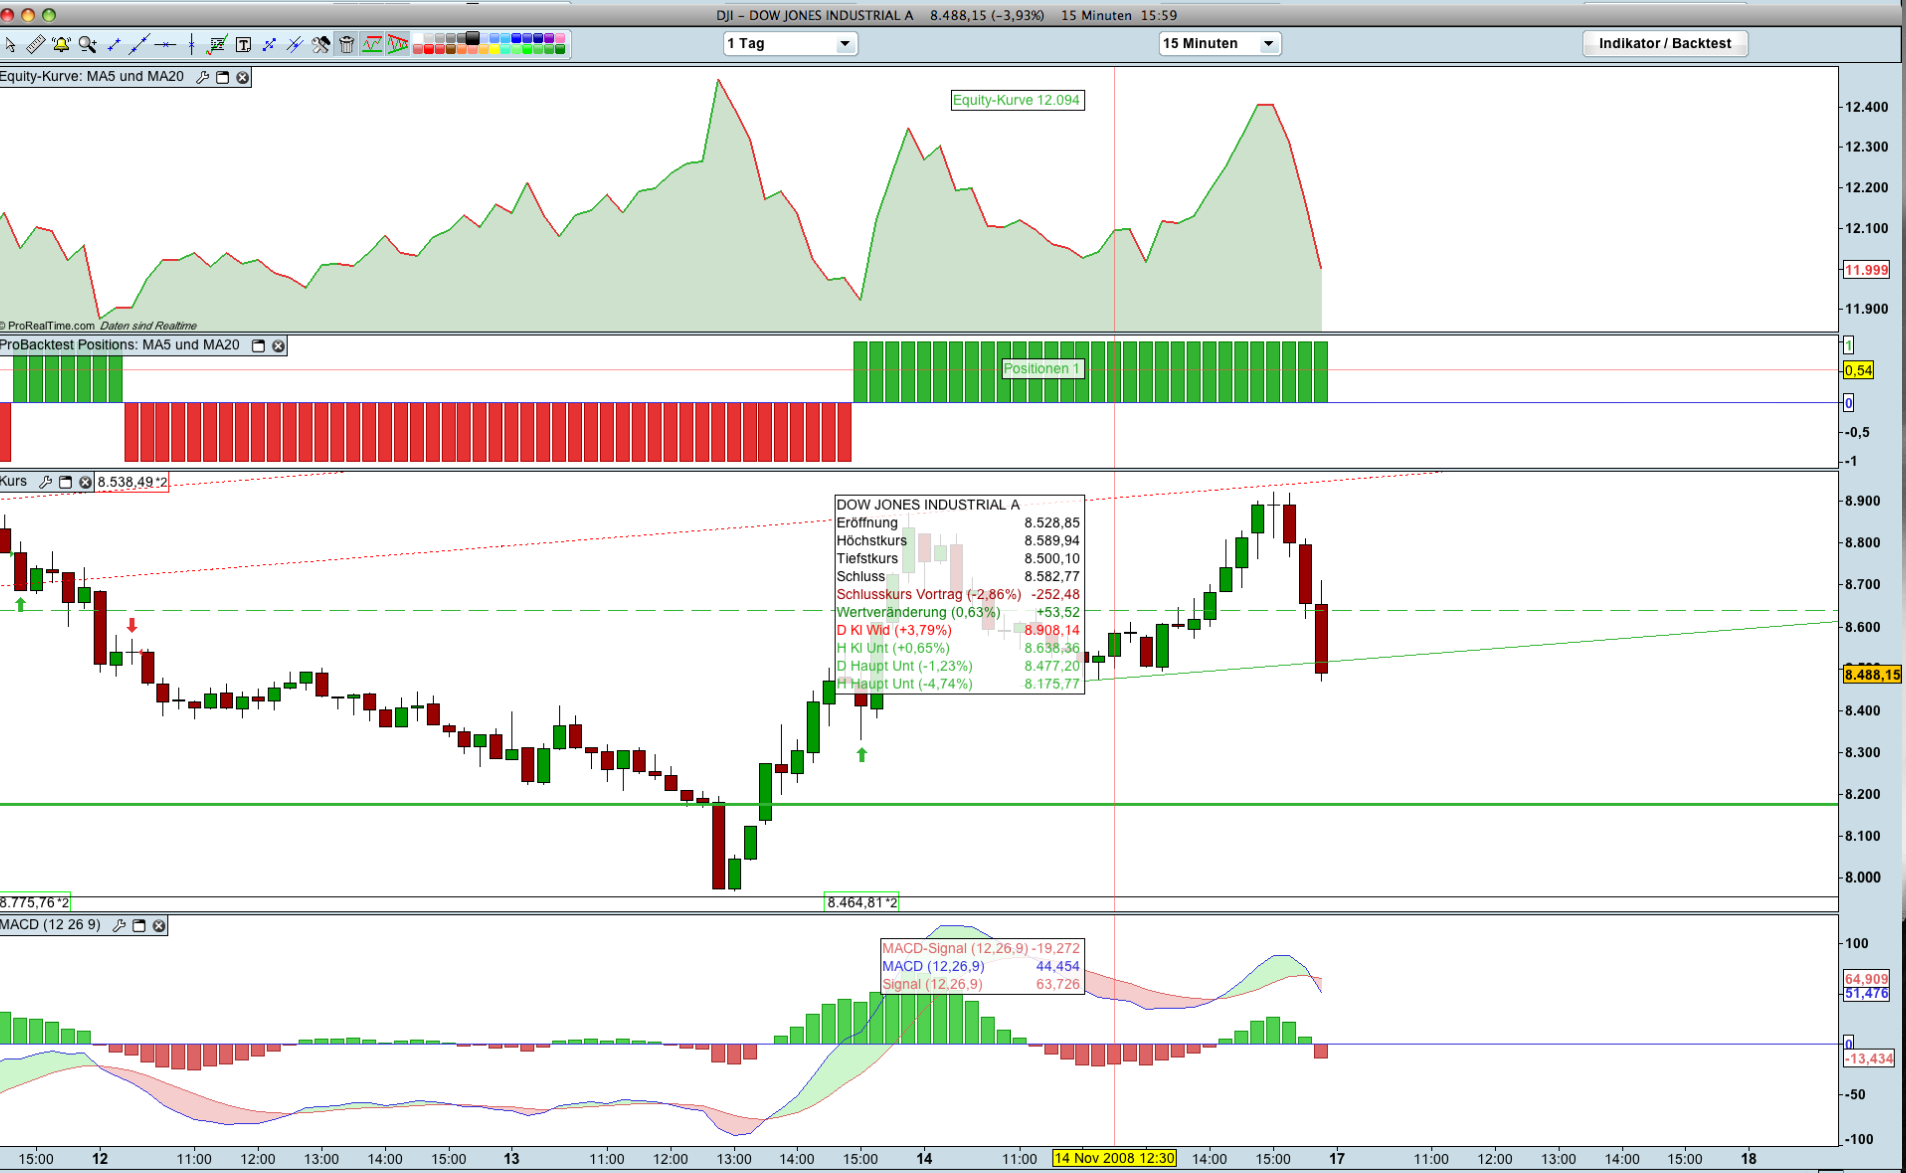Click the red sell arrow marker on price chart
Screen dimensions: 1906x1173
(132, 625)
